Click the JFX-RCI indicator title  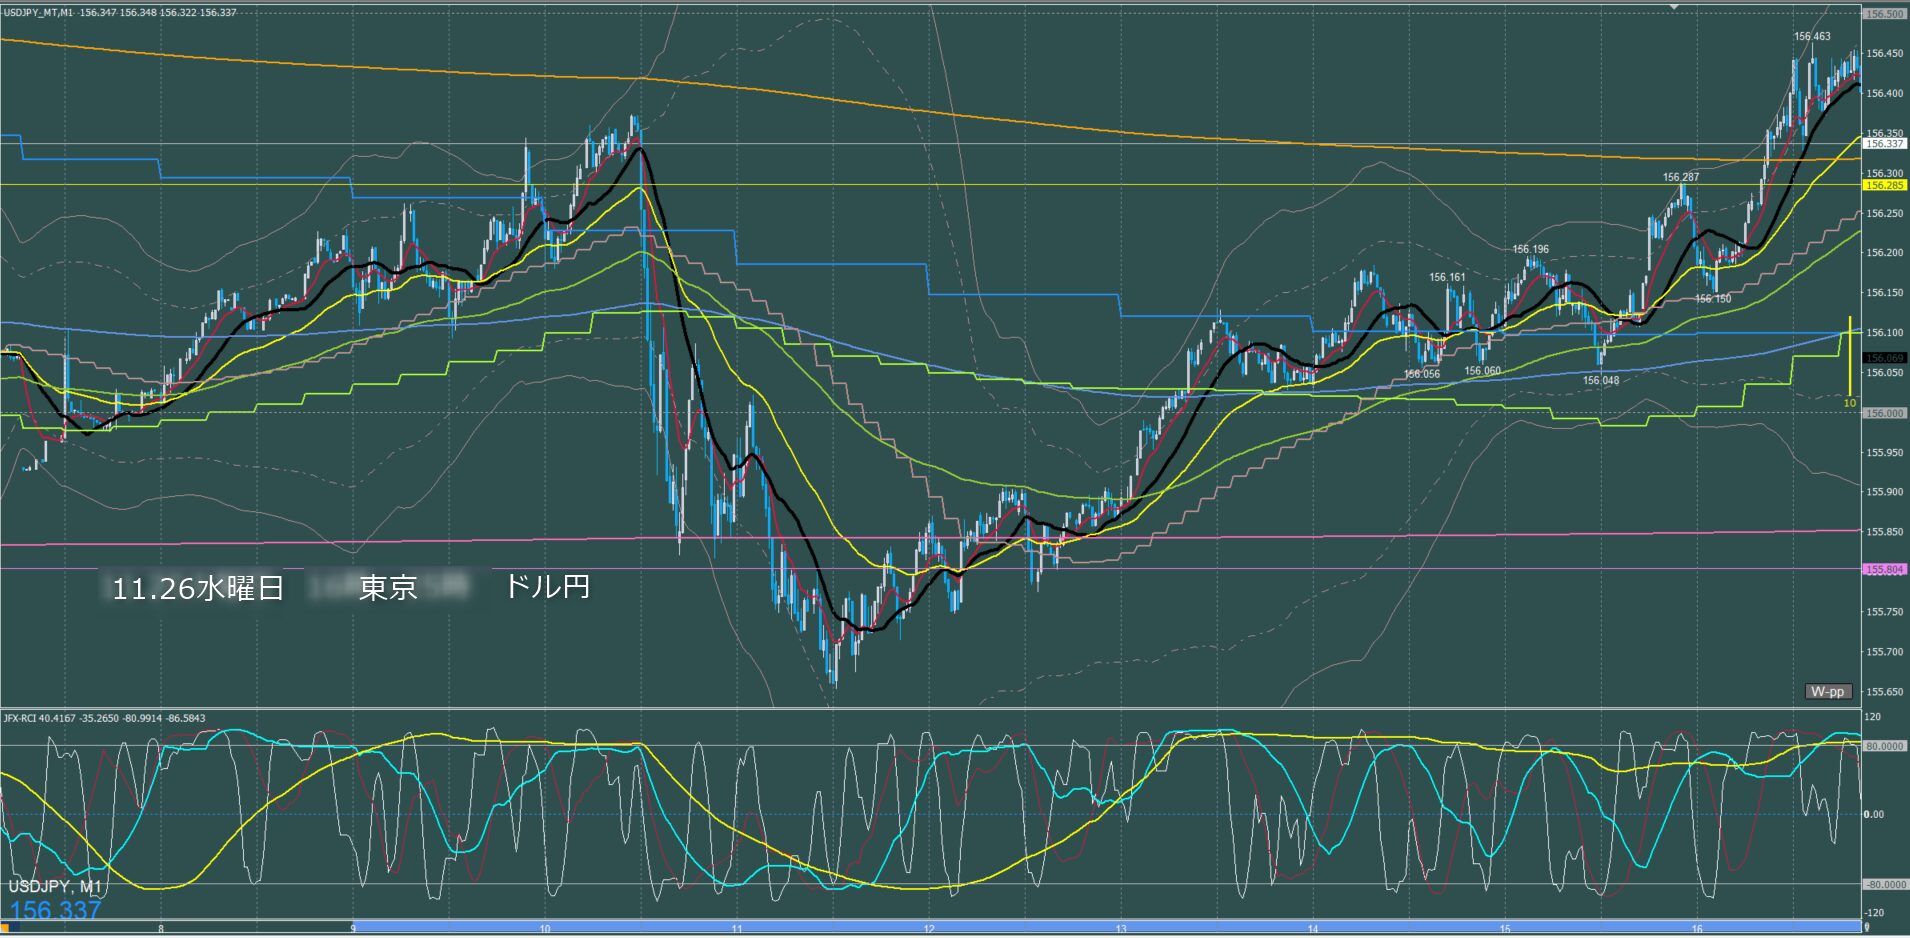(x=104, y=718)
